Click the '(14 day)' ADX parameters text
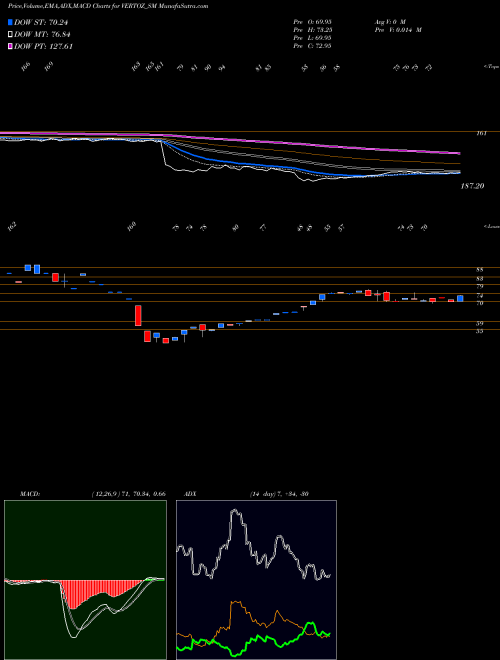Screen dimensions: 500x660 tap(262, 494)
